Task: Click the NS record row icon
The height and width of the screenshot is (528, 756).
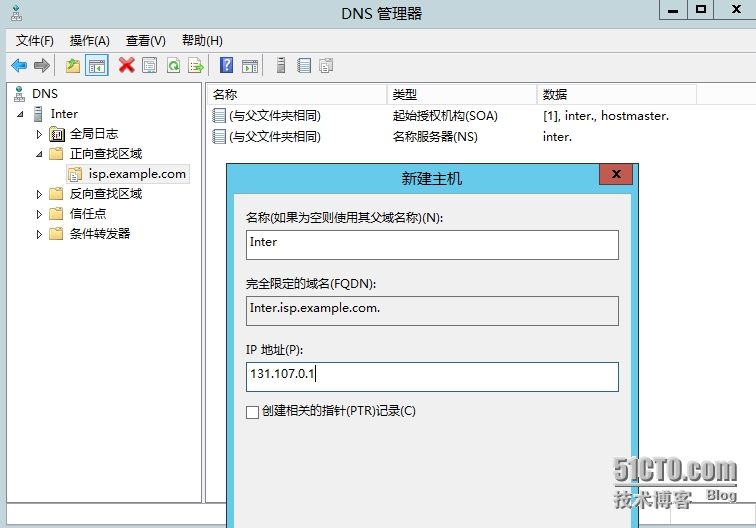Action: (219, 136)
